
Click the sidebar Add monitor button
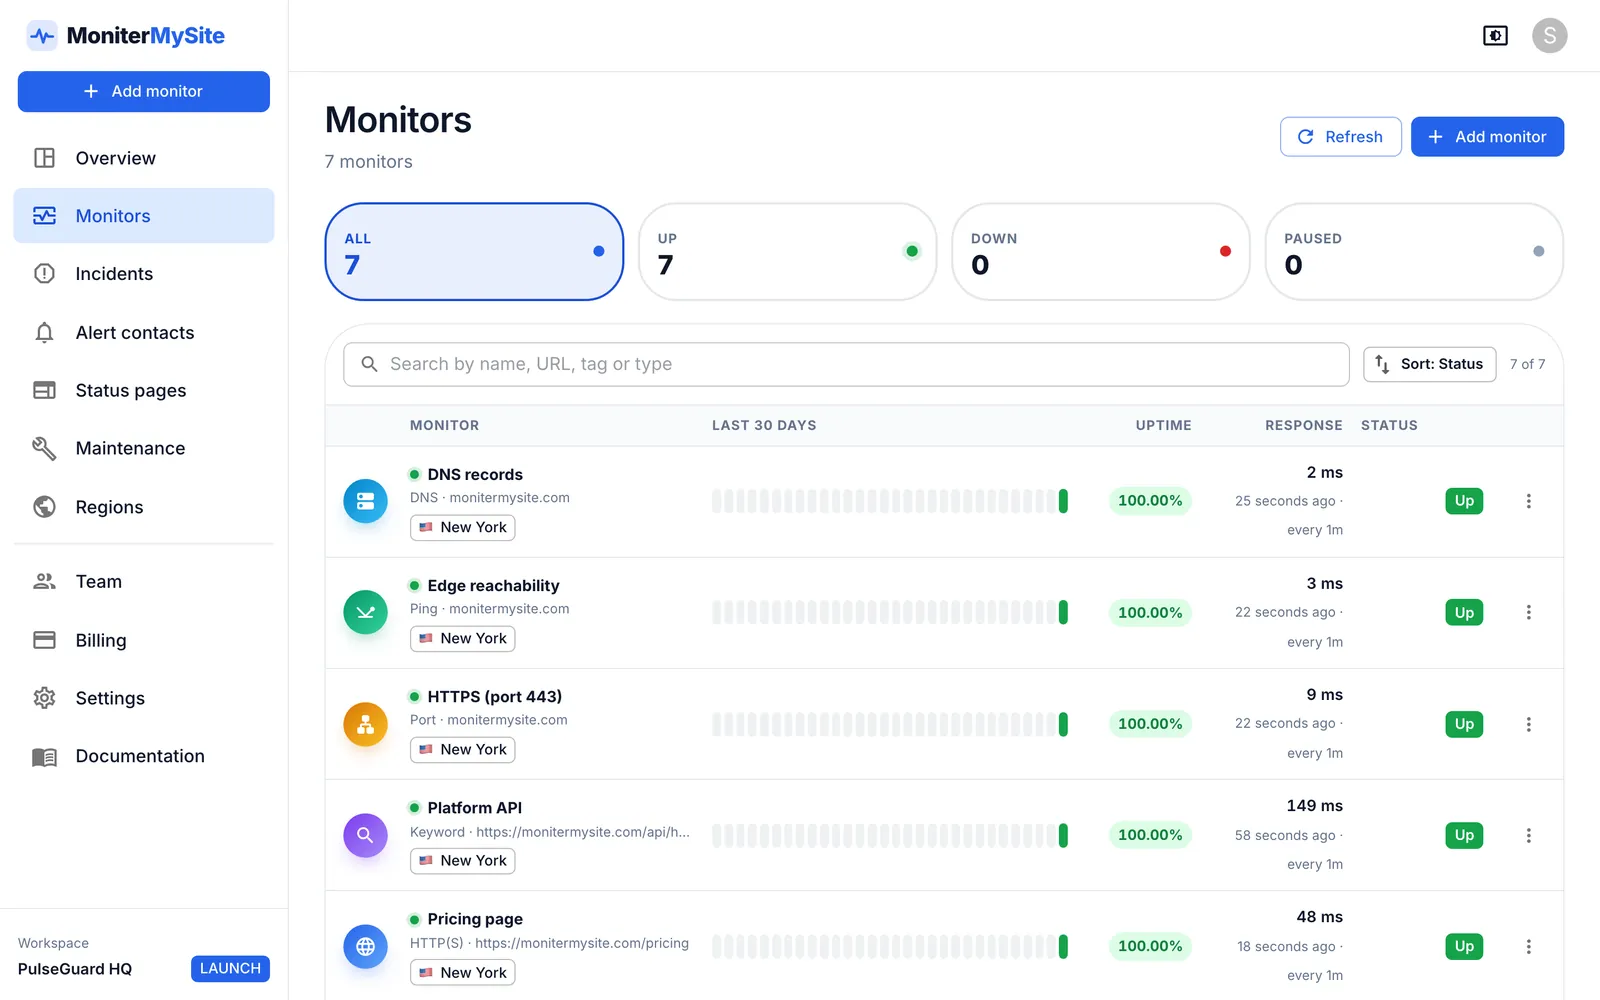[144, 91]
